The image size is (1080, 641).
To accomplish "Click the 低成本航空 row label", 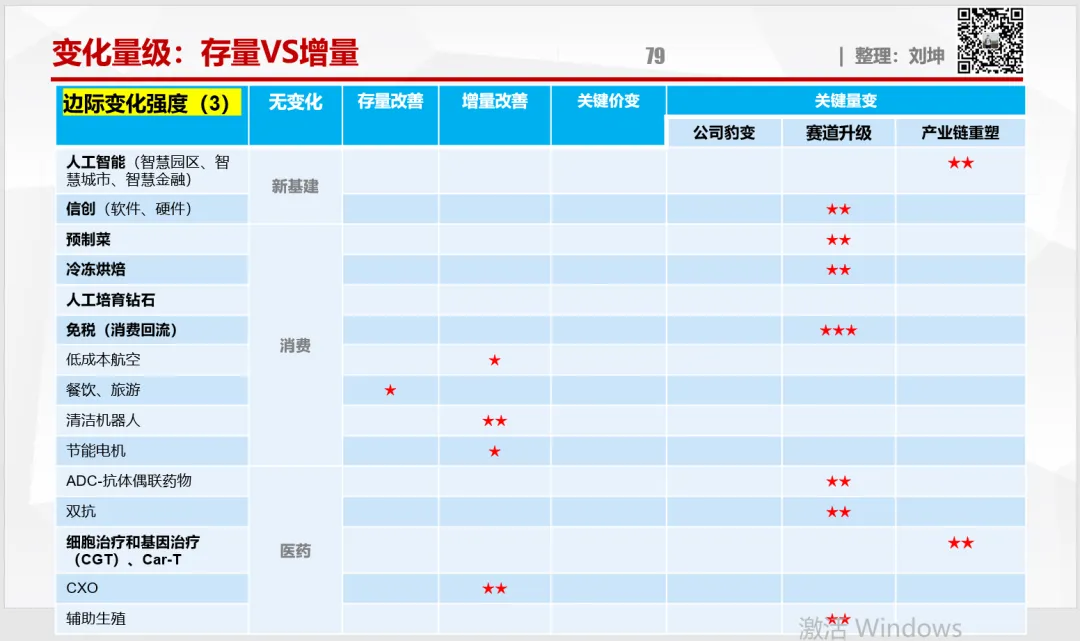I will [103, 359].
